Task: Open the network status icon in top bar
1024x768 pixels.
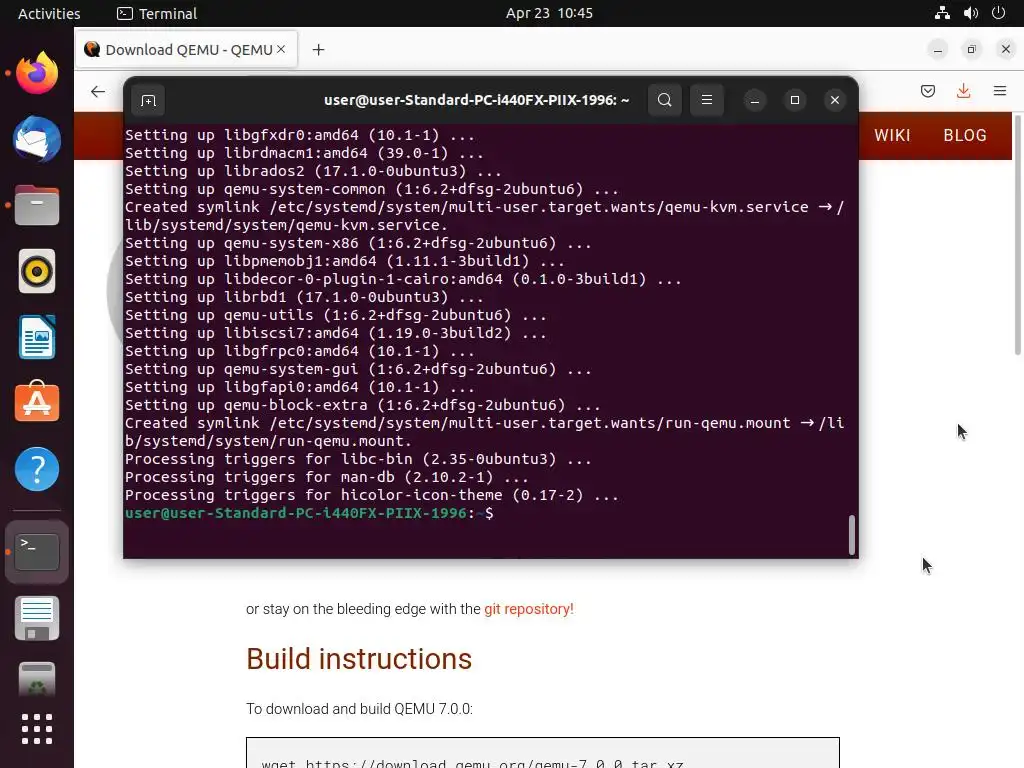Action: [x=942, y=13]
